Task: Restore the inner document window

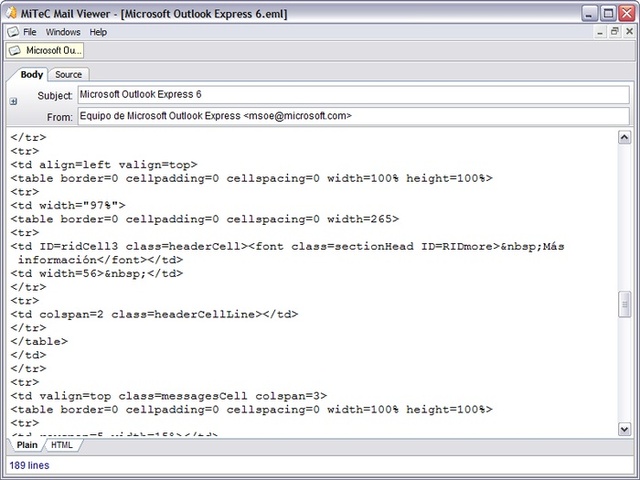Action: pyautogui.click(x=615, y=32)
